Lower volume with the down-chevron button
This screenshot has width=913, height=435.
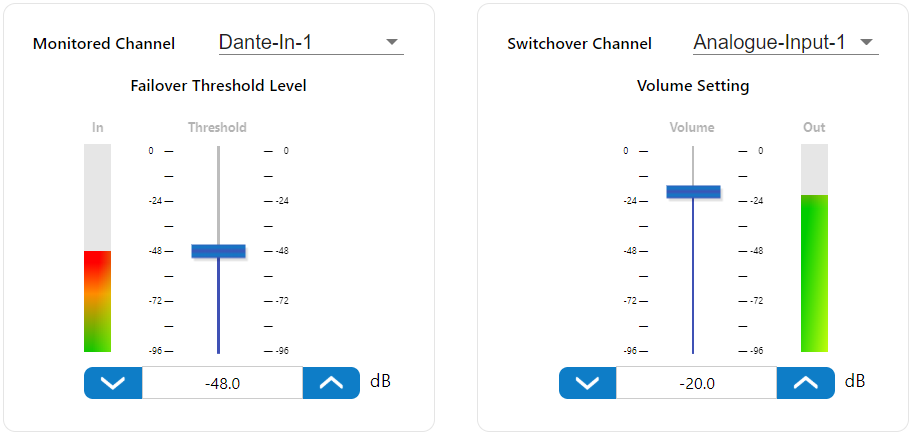click(587, 383)
